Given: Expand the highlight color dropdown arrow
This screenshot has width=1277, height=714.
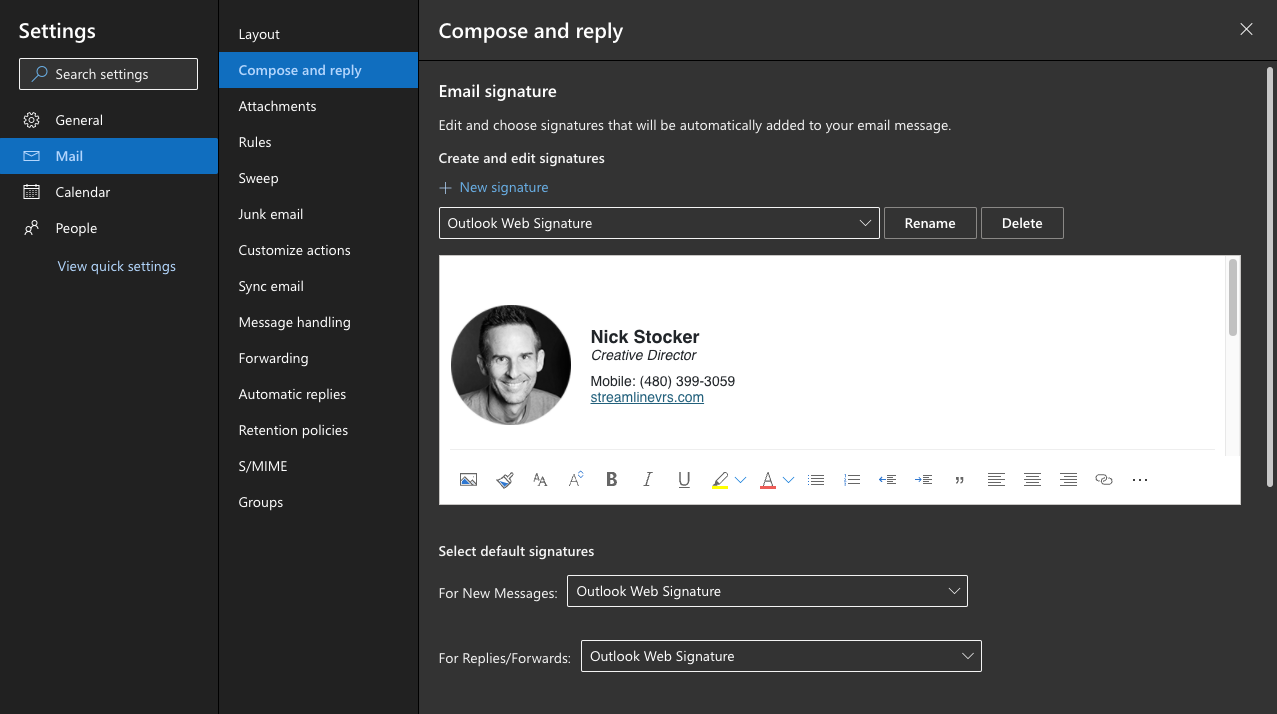Looking at the screenshot, I should click(741, 480).
